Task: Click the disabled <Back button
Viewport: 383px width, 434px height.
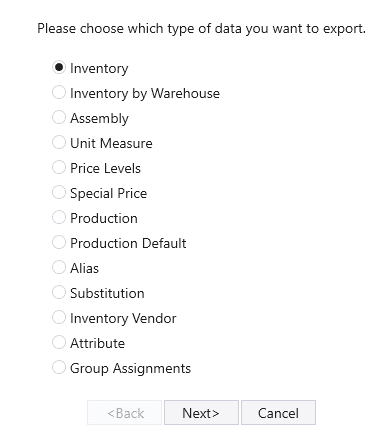Action: click(124, 413)
